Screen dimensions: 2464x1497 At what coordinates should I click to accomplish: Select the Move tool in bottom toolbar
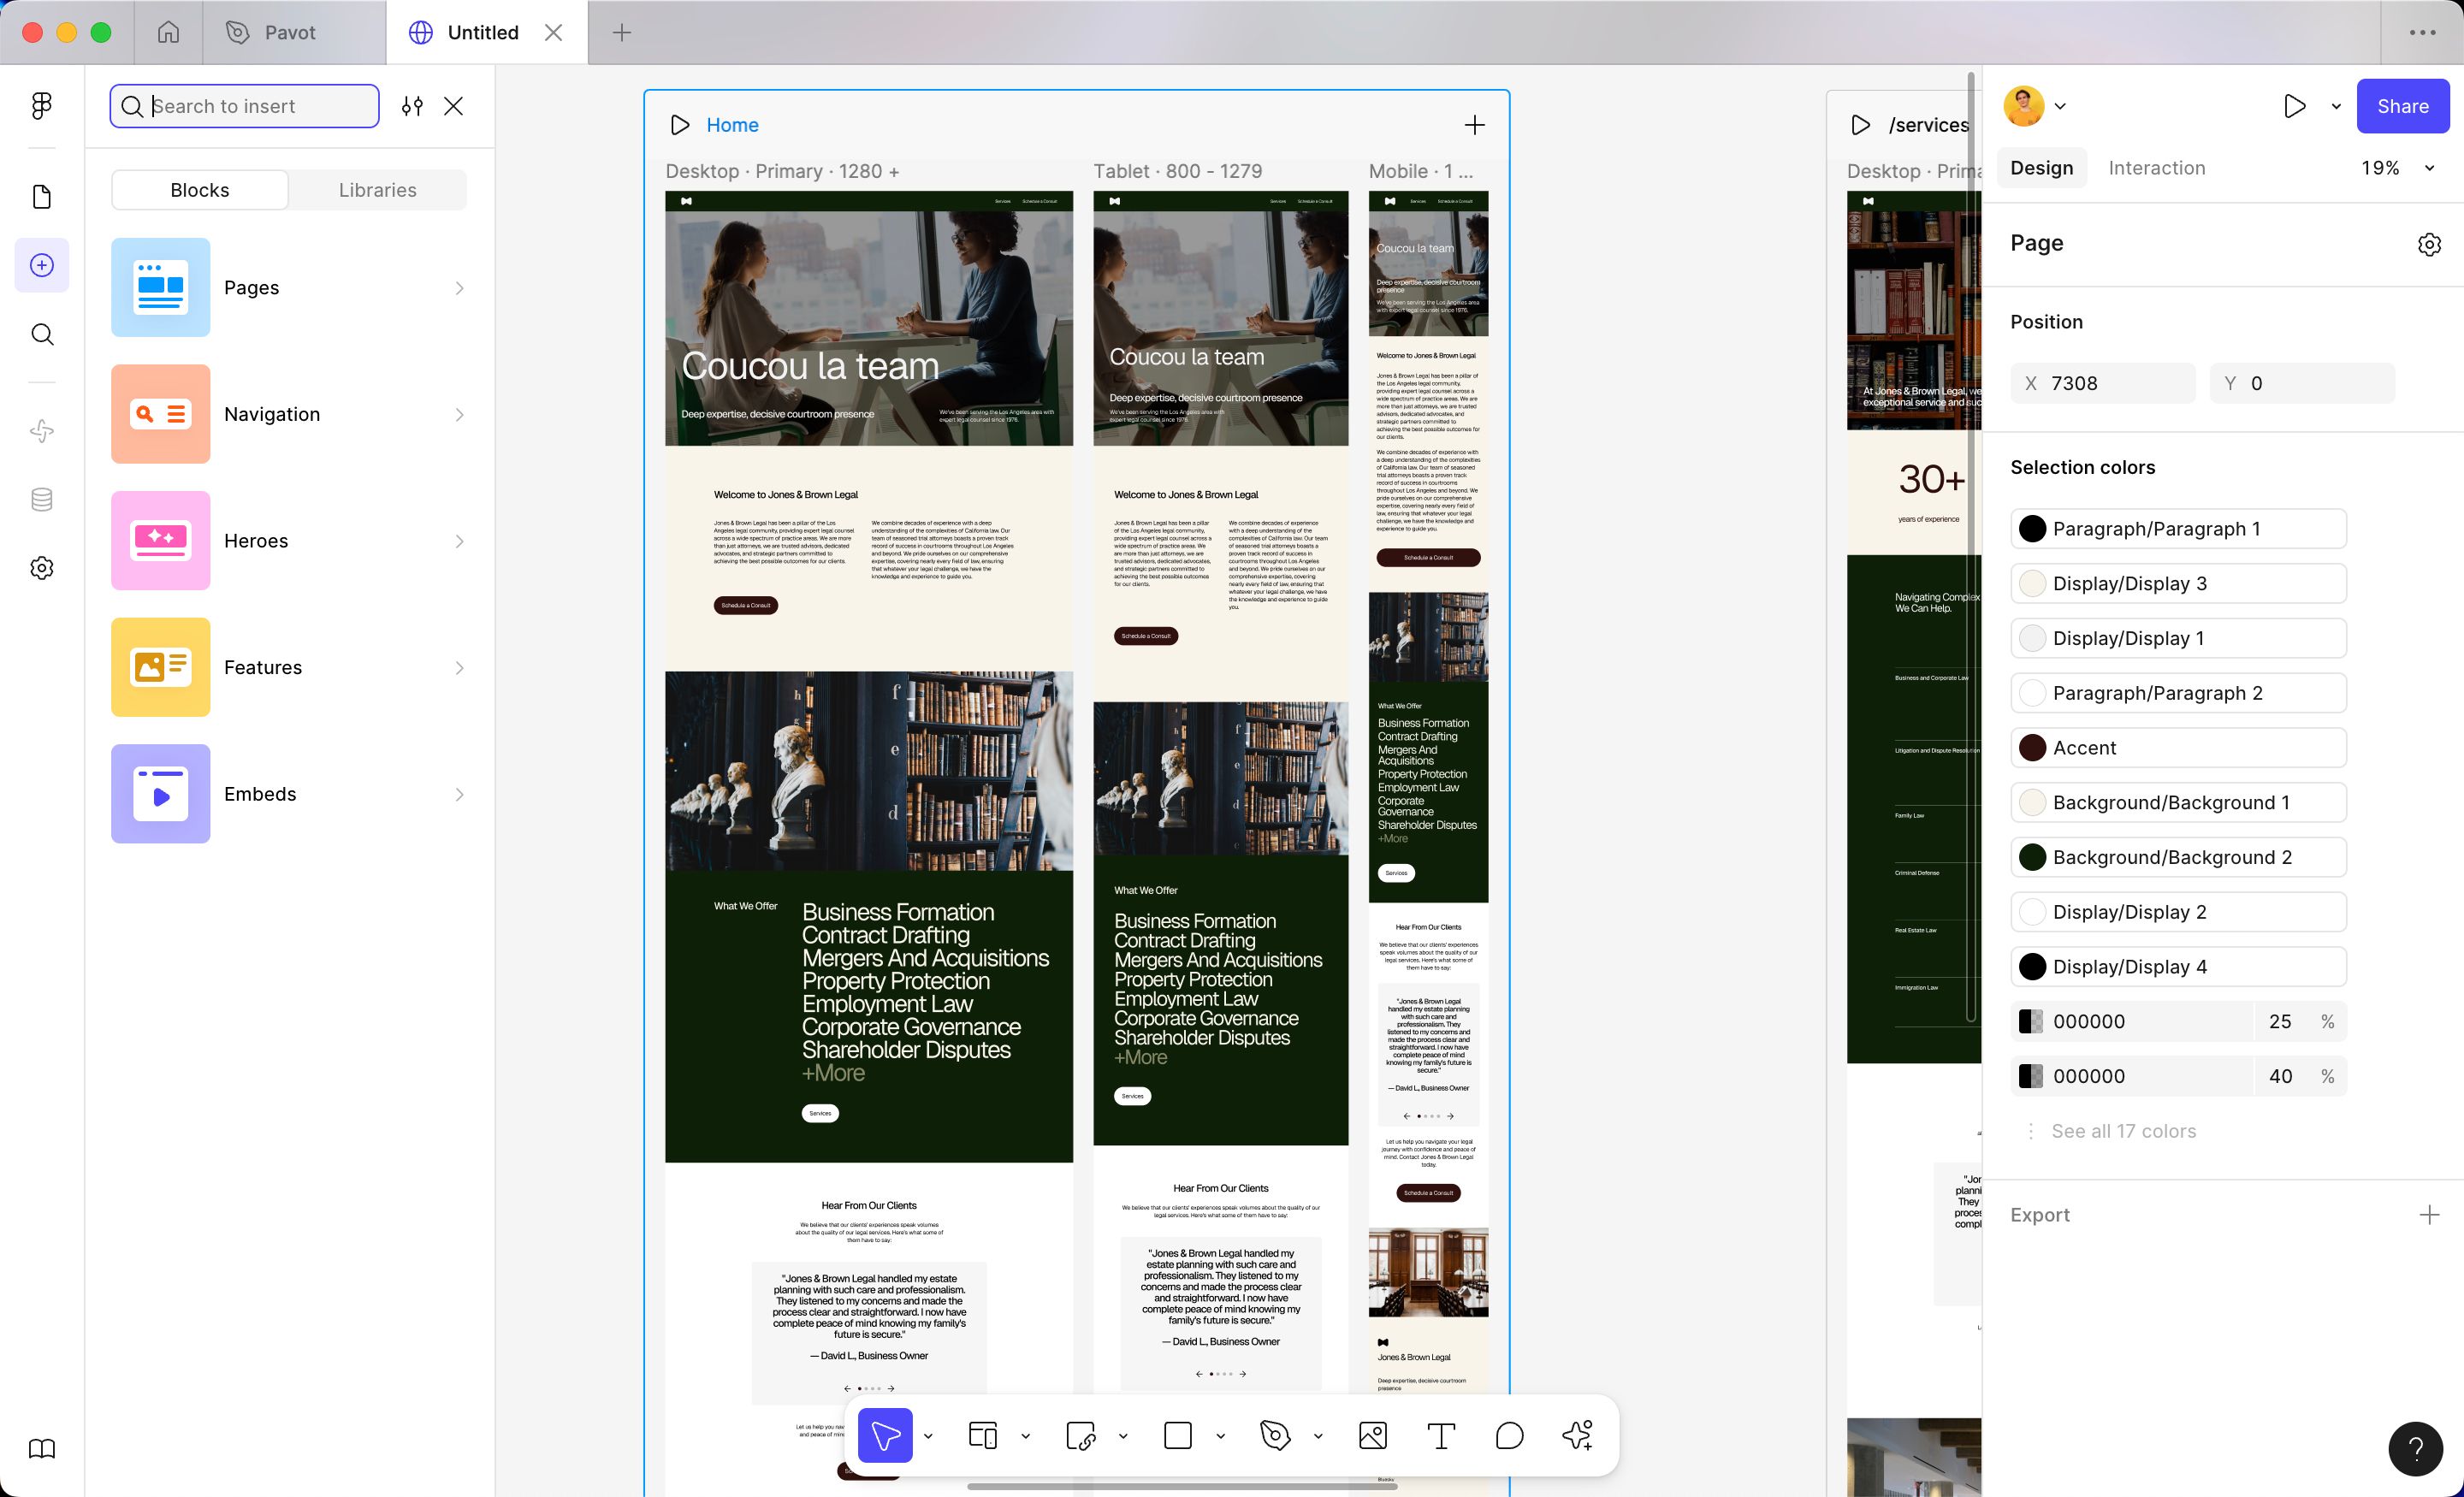(x=885, y=1436)
